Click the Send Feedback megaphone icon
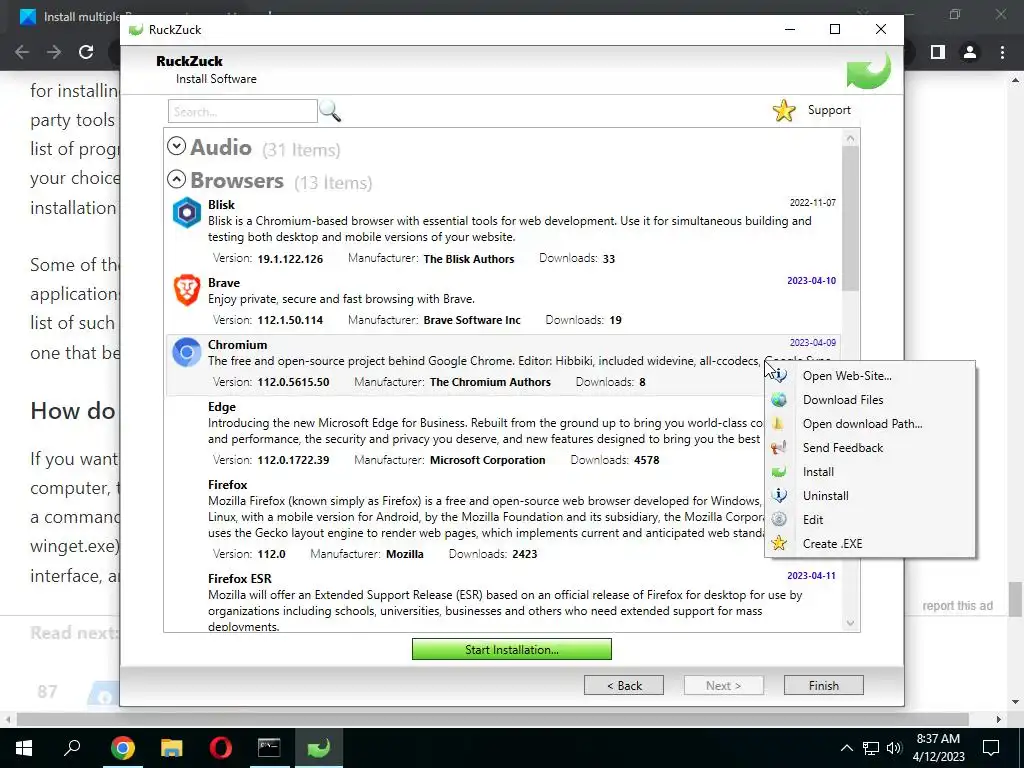The height and width of the screenshot is (768, 1024). coord(779,448)
